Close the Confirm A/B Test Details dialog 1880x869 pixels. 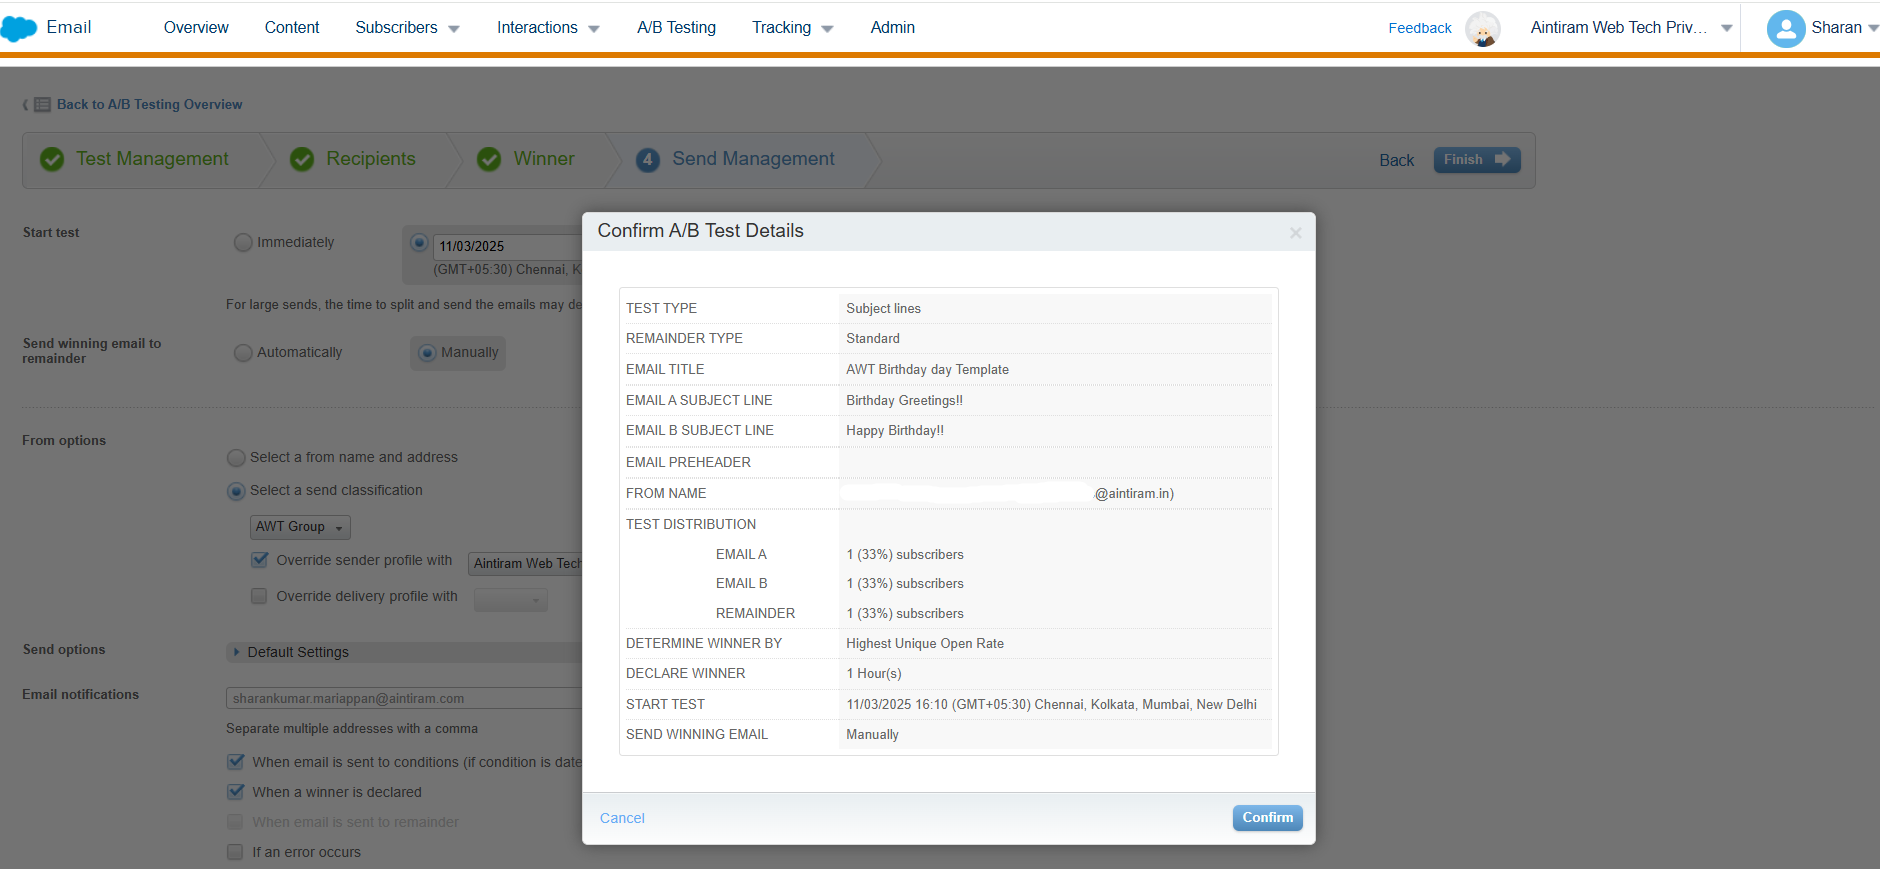(1295, 233)
